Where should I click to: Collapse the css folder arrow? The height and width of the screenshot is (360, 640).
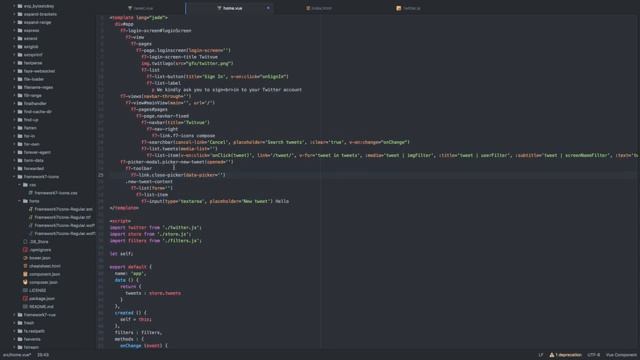click(x=20, y=185)
